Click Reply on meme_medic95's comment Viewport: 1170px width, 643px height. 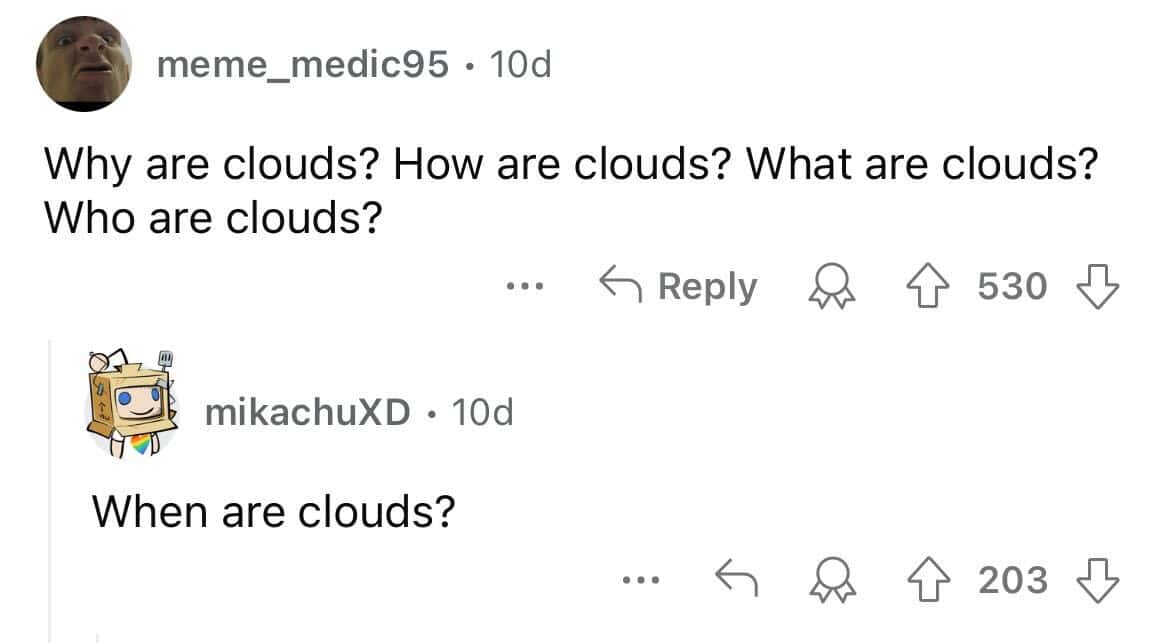[x=678, y=287]
